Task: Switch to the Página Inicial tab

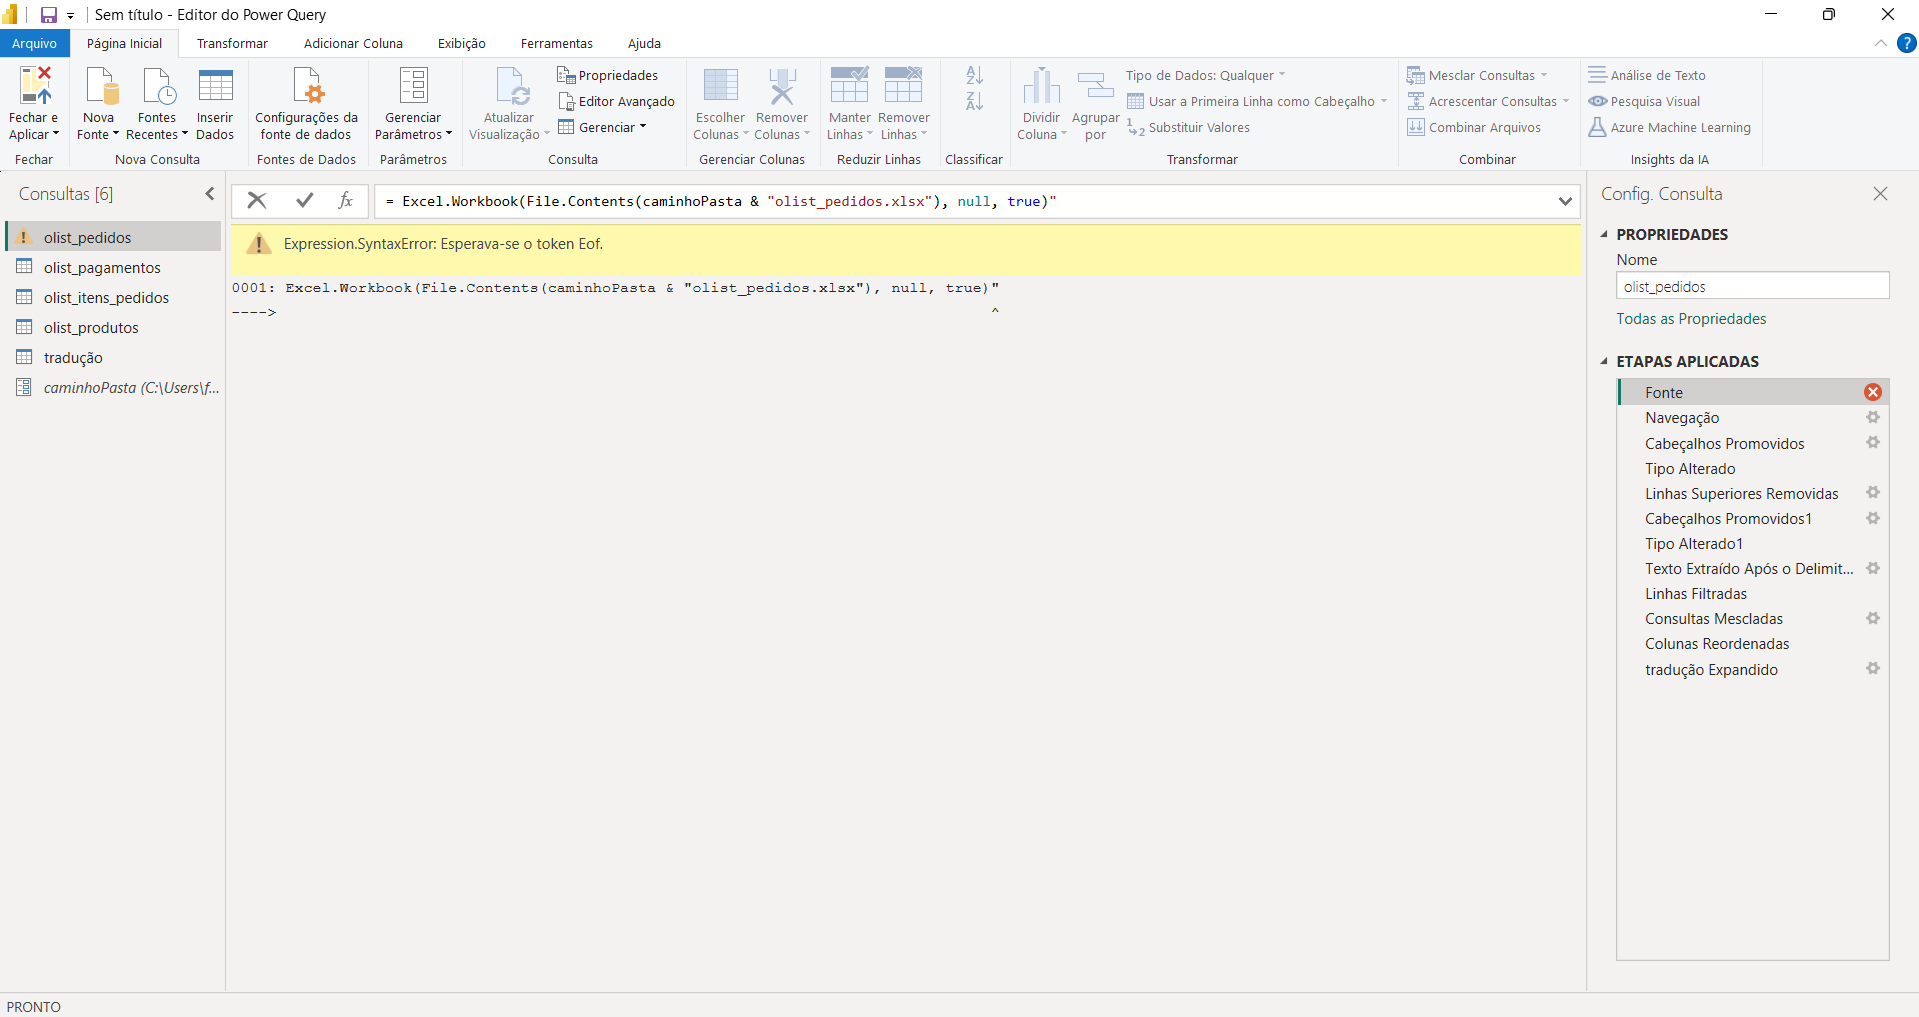Action: tap(124, 43)
